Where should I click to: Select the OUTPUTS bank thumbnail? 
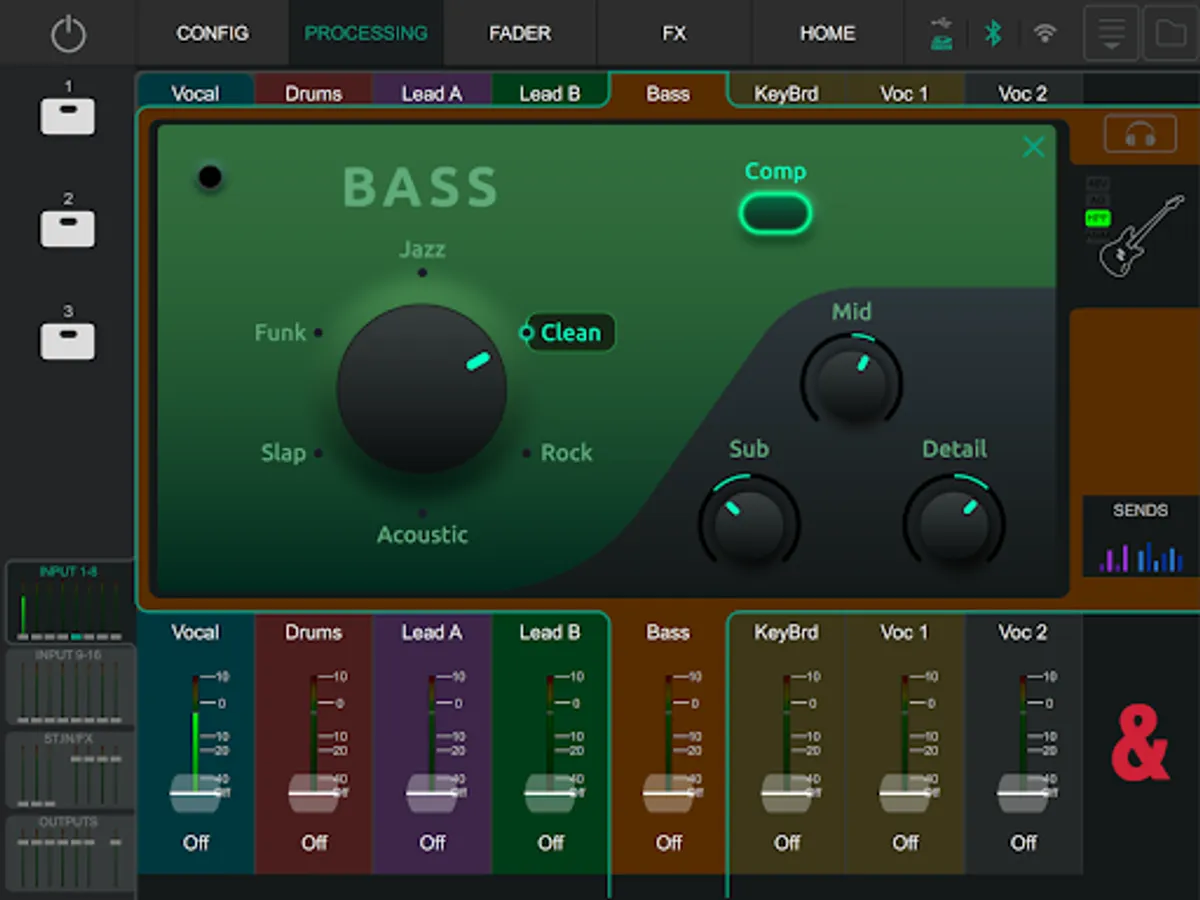[69, 853]
